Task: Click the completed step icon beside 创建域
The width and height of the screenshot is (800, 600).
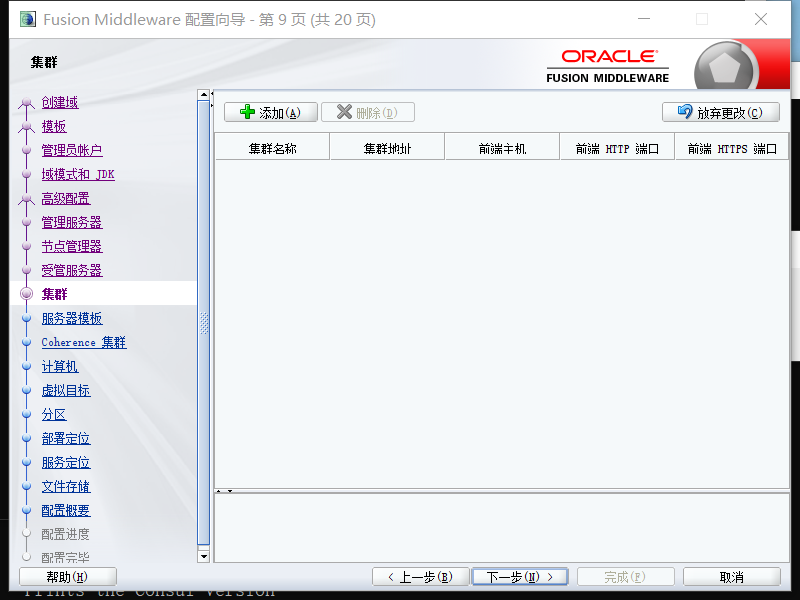Action: click(x=24, y=102)
